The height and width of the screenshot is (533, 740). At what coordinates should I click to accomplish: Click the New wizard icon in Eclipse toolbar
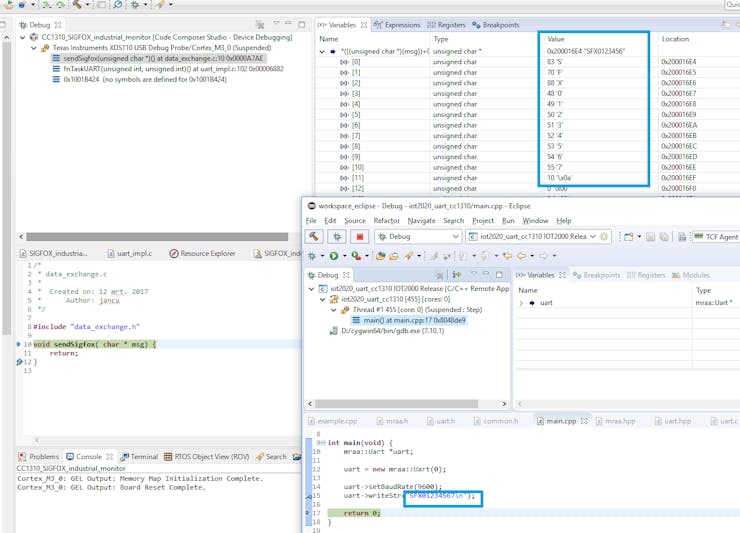629,237
